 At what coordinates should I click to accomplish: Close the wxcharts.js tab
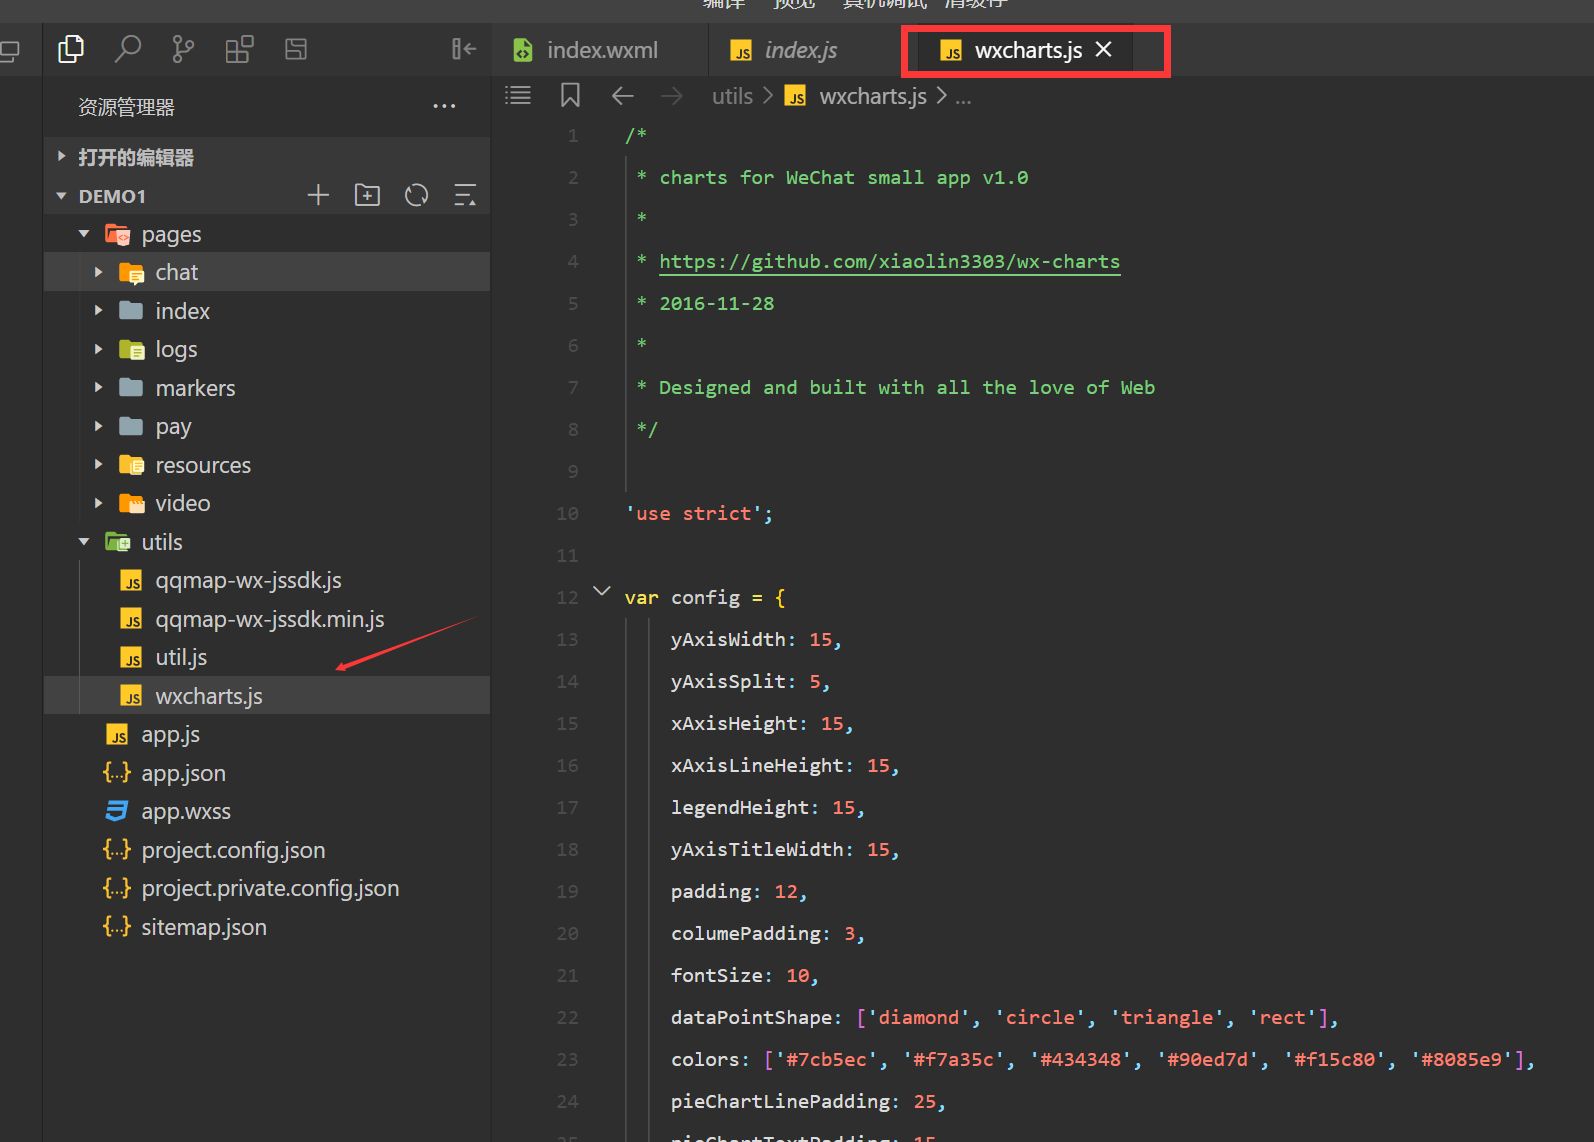[x=1103, y=49]
